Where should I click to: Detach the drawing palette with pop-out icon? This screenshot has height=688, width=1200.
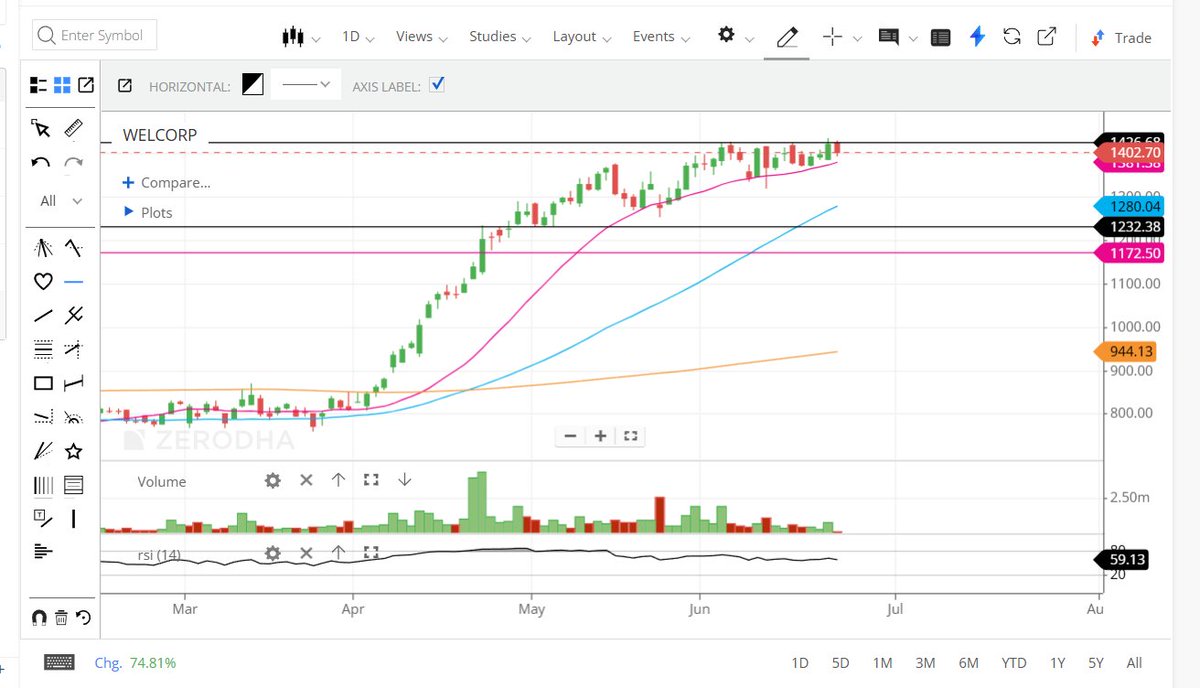coord(86,85)
